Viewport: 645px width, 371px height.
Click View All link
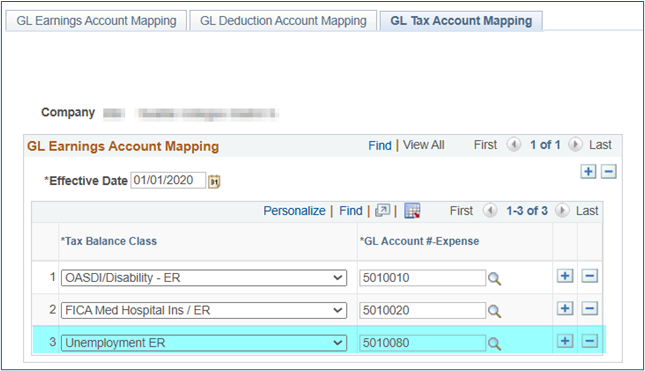point(423,145)
